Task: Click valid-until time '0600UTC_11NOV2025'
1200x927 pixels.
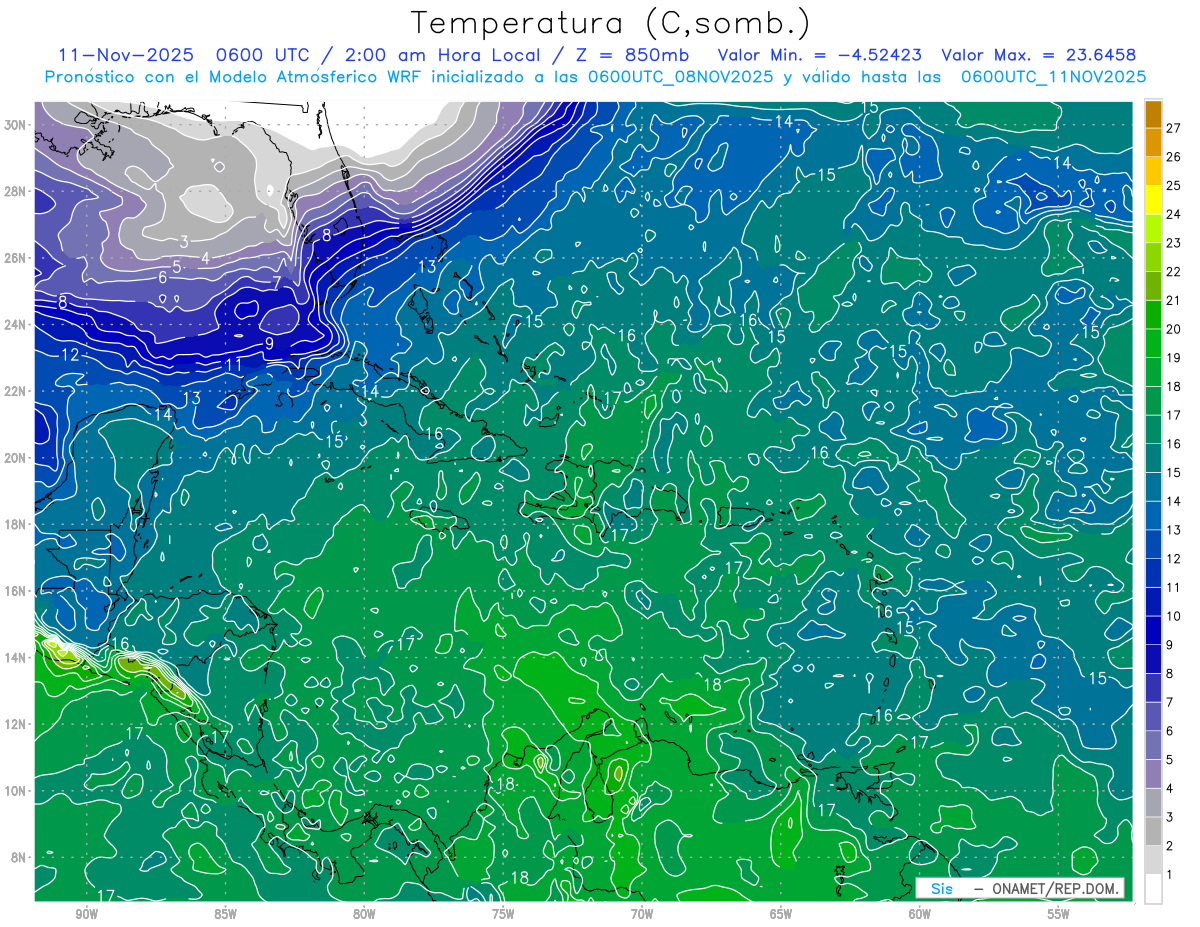Action: (1053, 77)
